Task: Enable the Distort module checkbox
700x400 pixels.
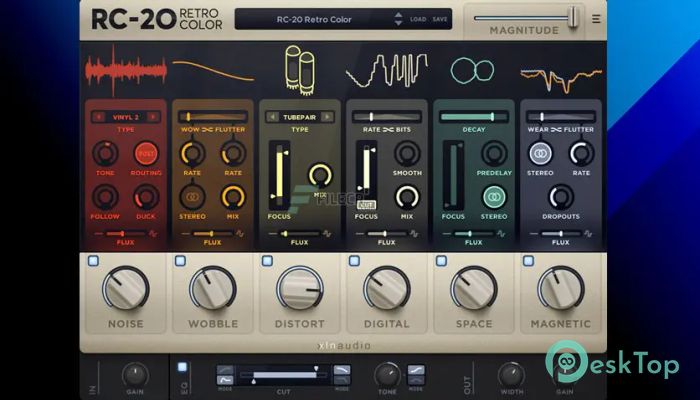Action: point(267,261)
